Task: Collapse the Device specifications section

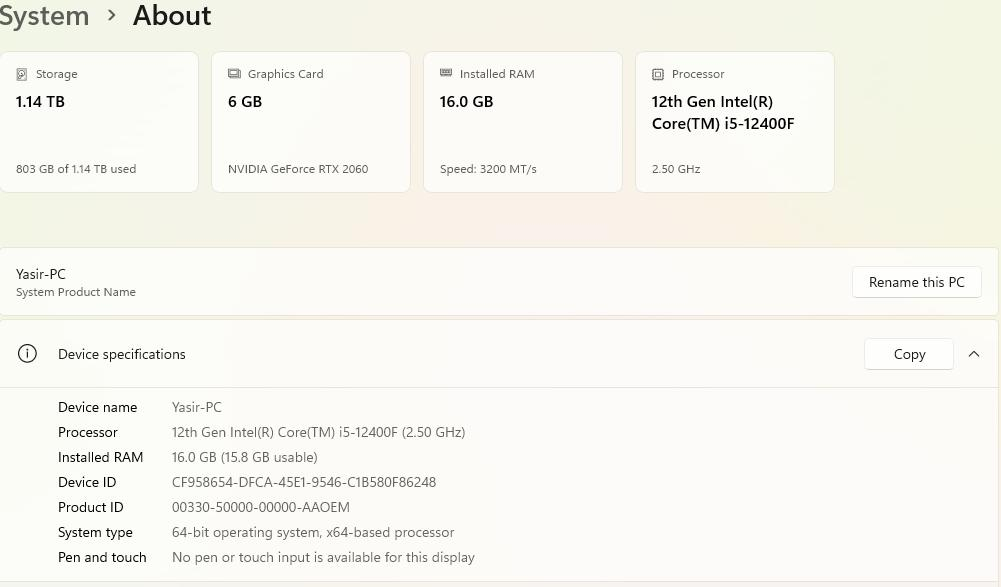Action: click(x=974, y=354)
